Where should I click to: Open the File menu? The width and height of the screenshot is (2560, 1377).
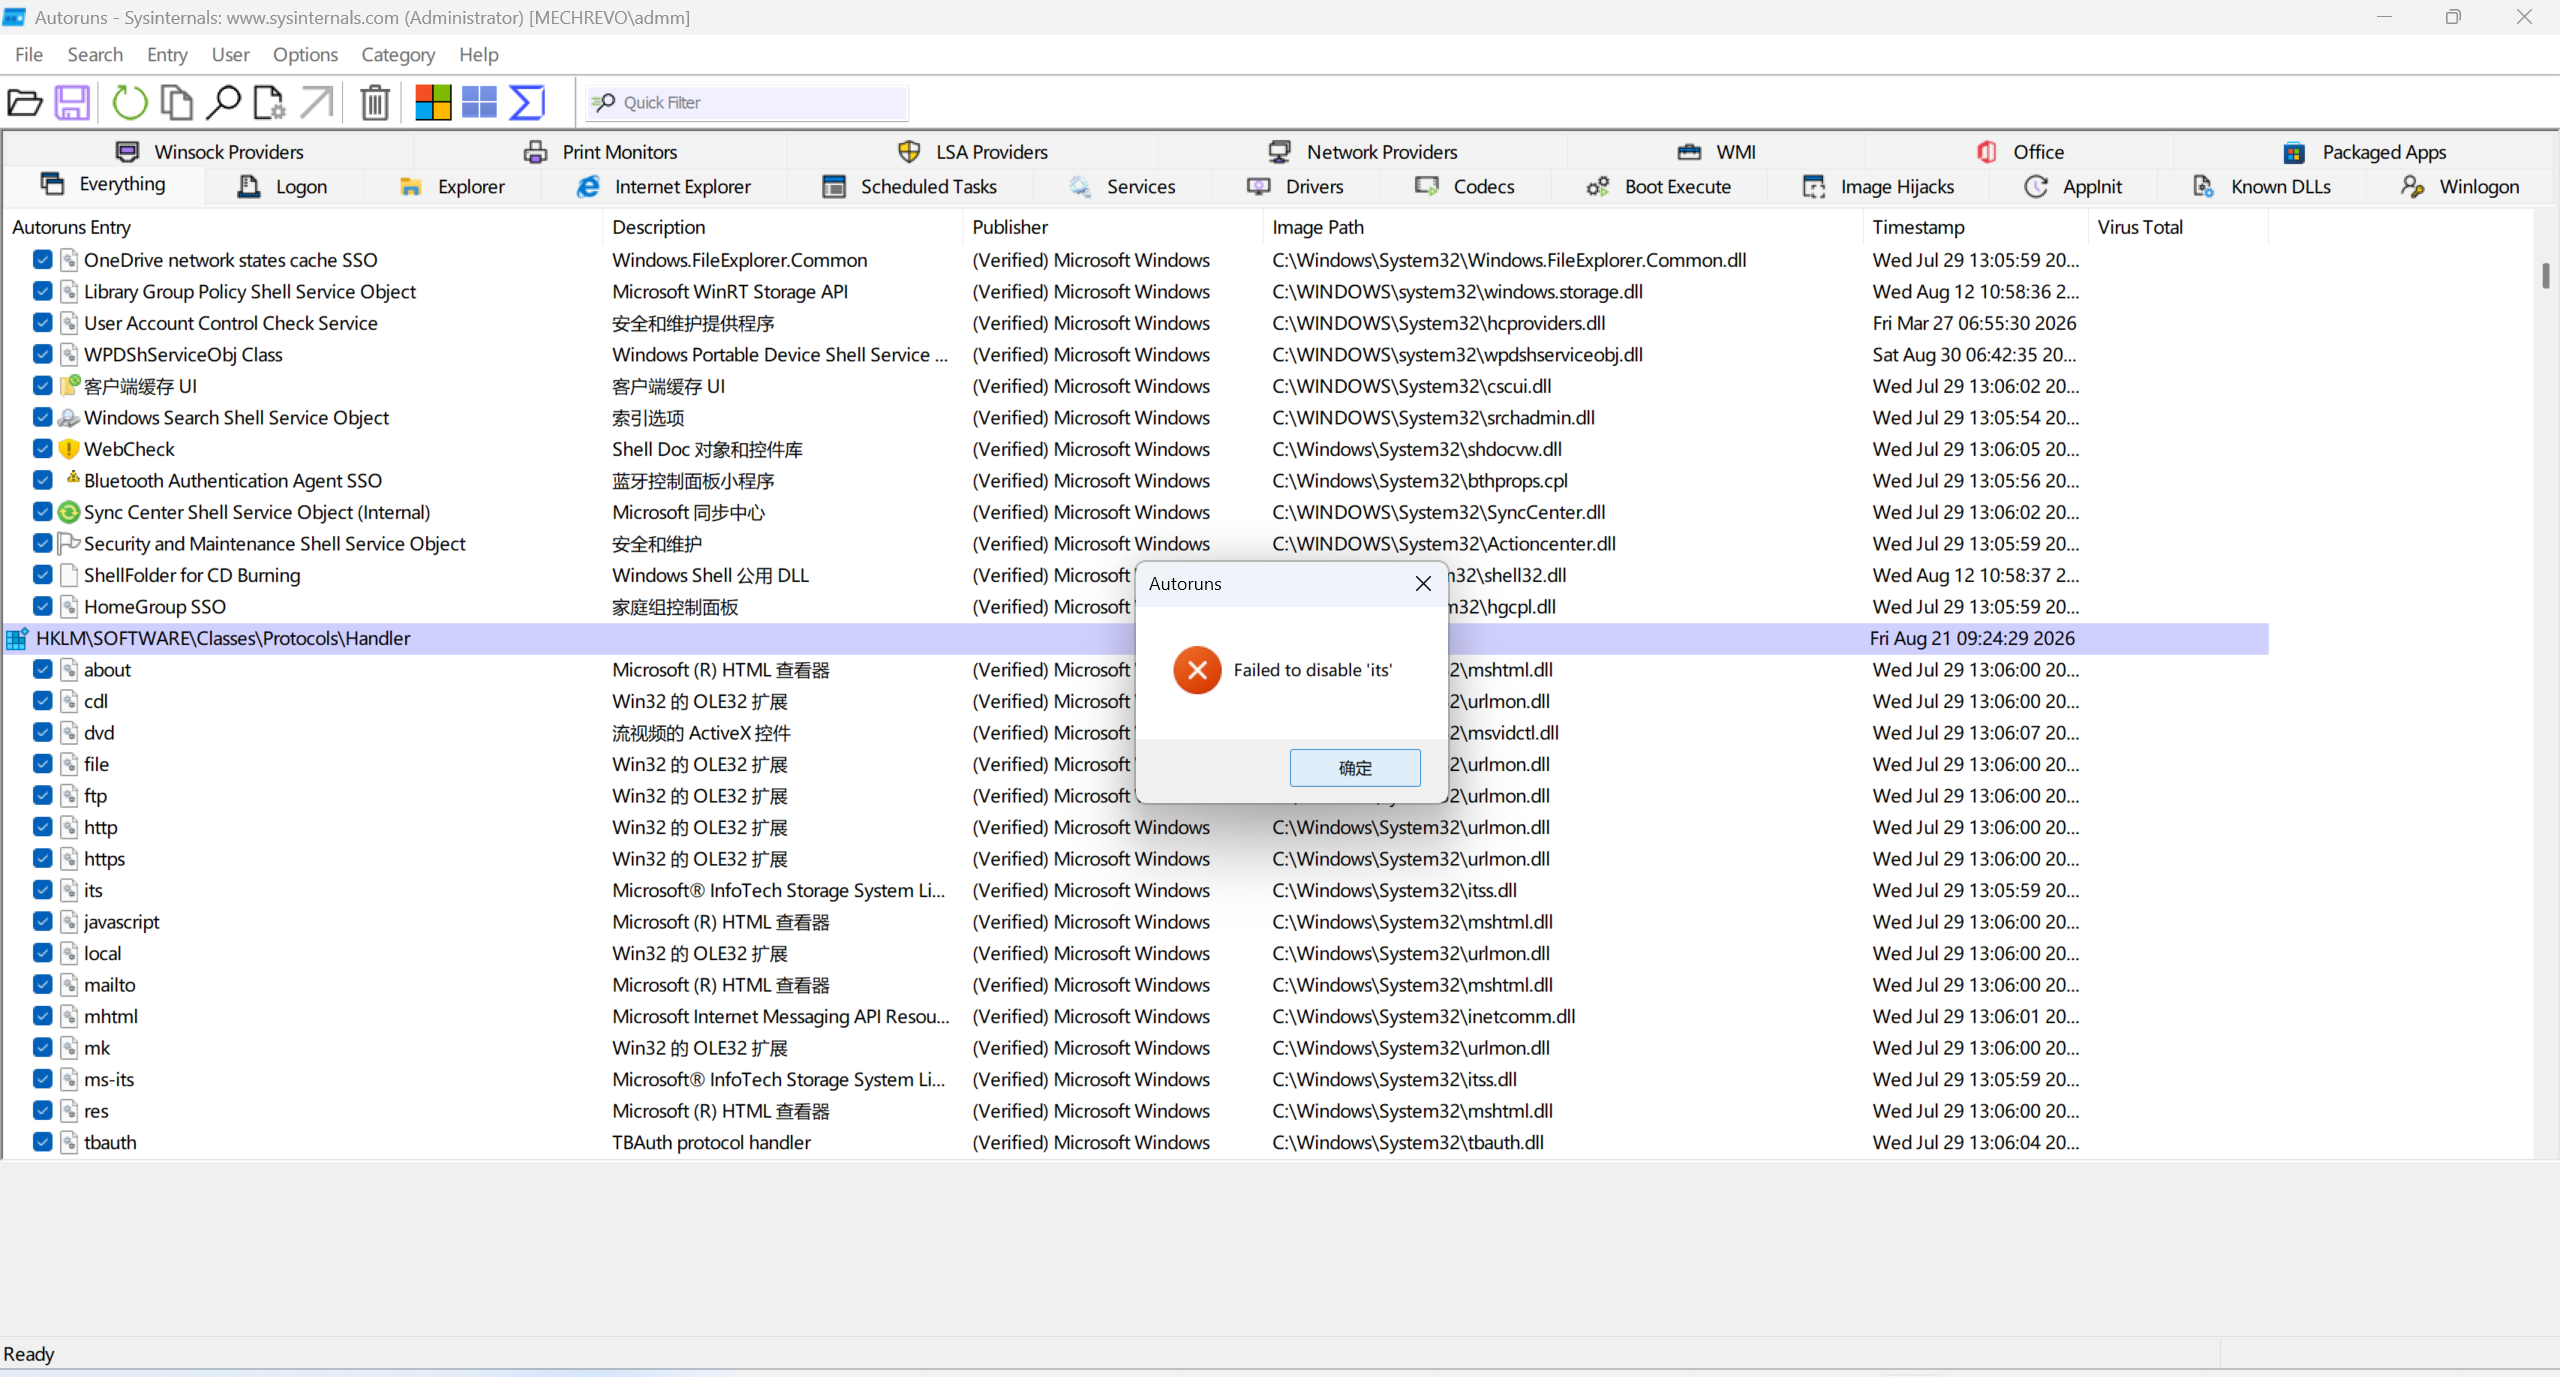pyautogui.click(x=29, y=55)
